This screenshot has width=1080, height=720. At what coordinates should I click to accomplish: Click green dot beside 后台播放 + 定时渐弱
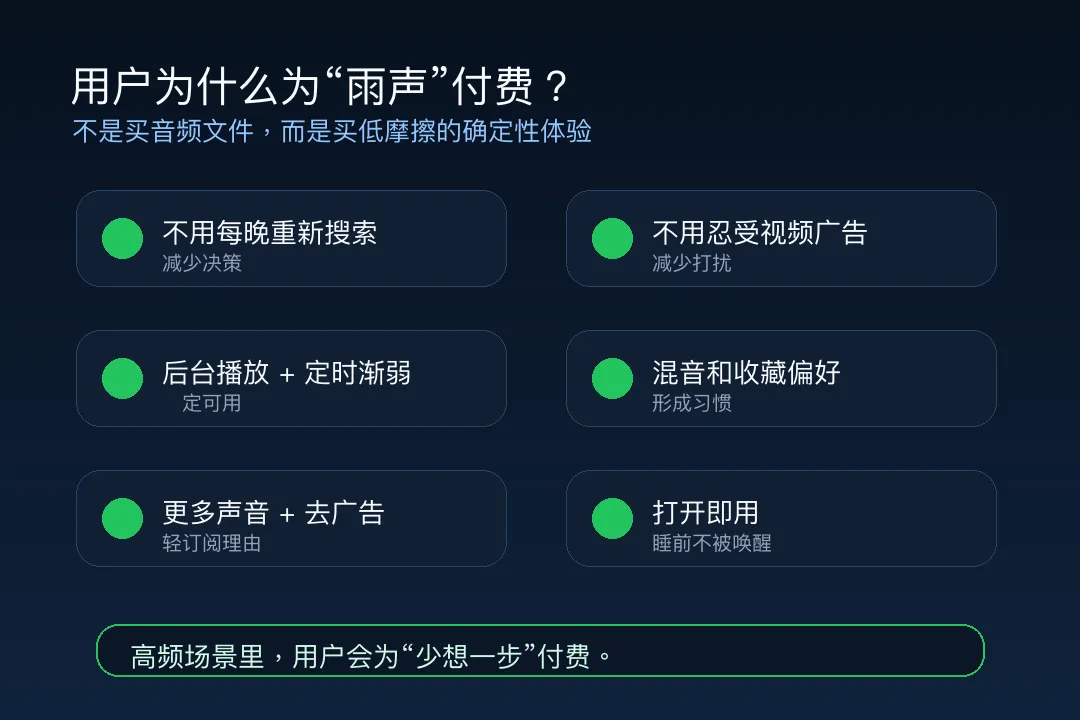pyautogui.click(x=123, y=378)
